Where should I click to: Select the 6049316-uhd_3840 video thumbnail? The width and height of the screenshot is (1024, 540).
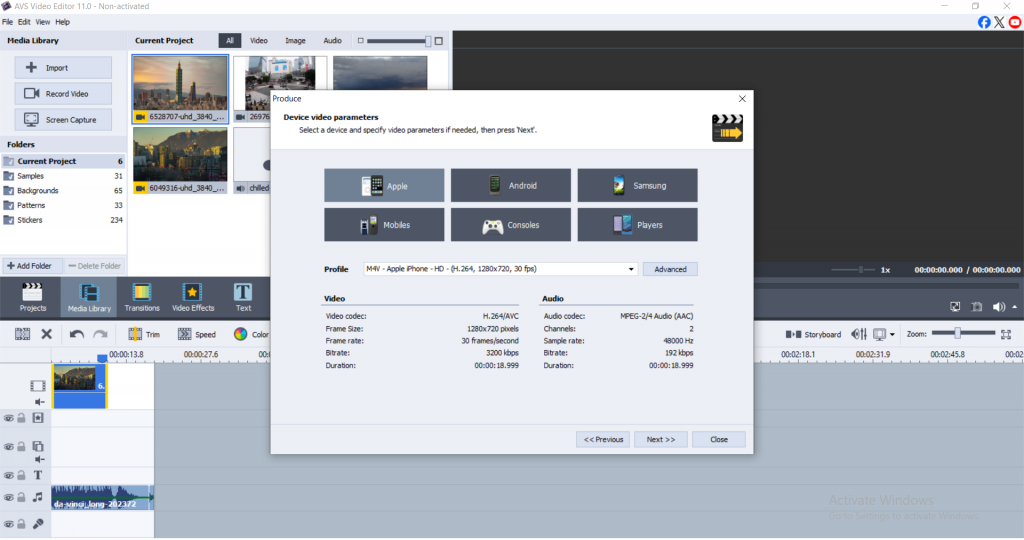tap(180, 160)
